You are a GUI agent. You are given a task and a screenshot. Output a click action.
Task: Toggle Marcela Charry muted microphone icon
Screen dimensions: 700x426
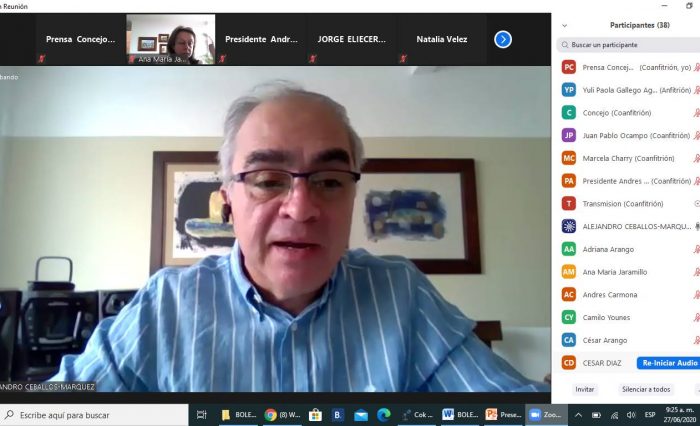point(696,158)
